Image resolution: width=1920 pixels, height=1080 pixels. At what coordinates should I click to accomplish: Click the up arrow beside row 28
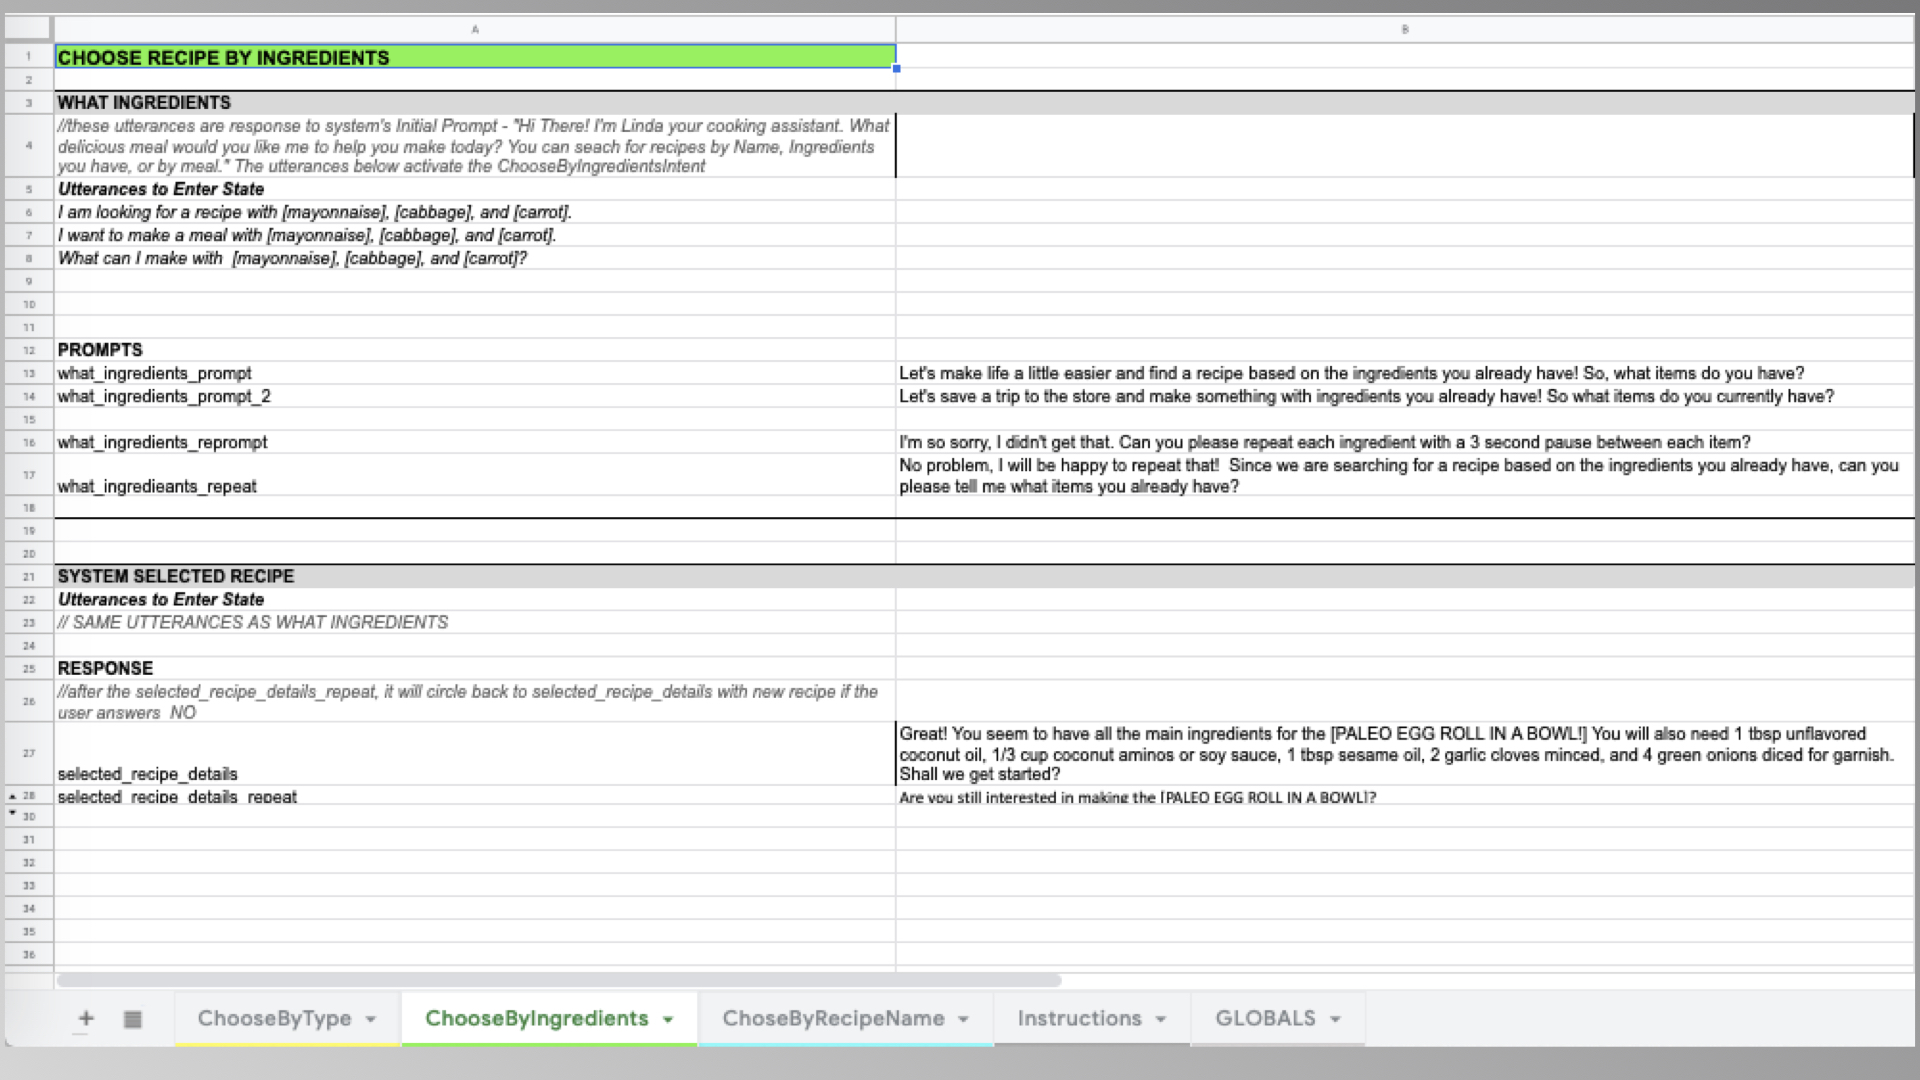coord(12,796)
